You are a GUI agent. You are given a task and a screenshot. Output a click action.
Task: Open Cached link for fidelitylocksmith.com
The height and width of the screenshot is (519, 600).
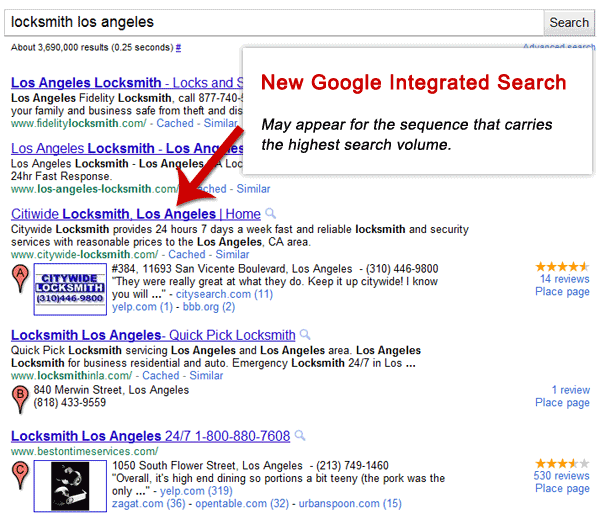click(x=175, y=123)
